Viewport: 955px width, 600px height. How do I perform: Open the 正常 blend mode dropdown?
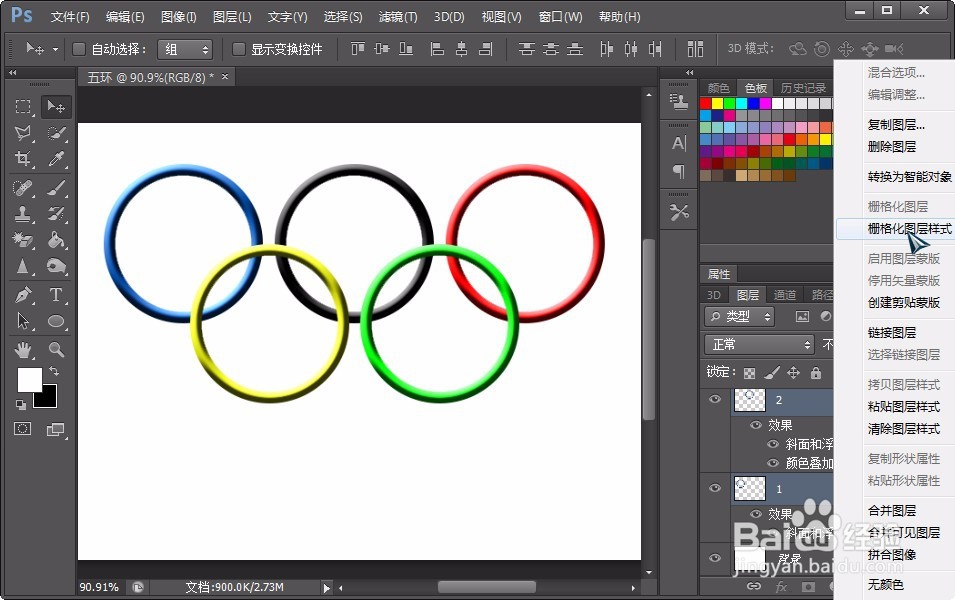[x=759, y=345]
